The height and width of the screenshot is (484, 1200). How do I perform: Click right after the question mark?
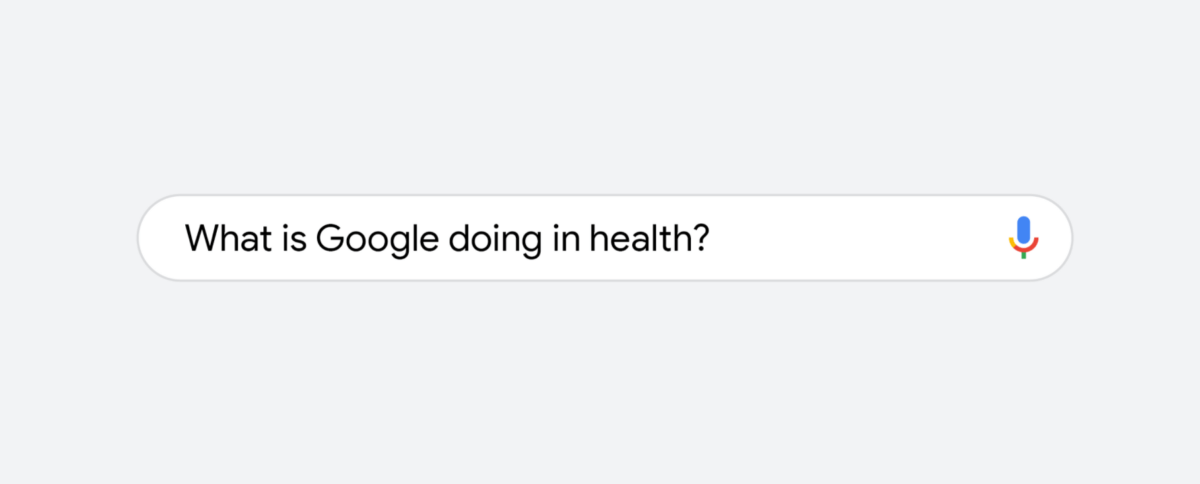click(x=713, y=238)
